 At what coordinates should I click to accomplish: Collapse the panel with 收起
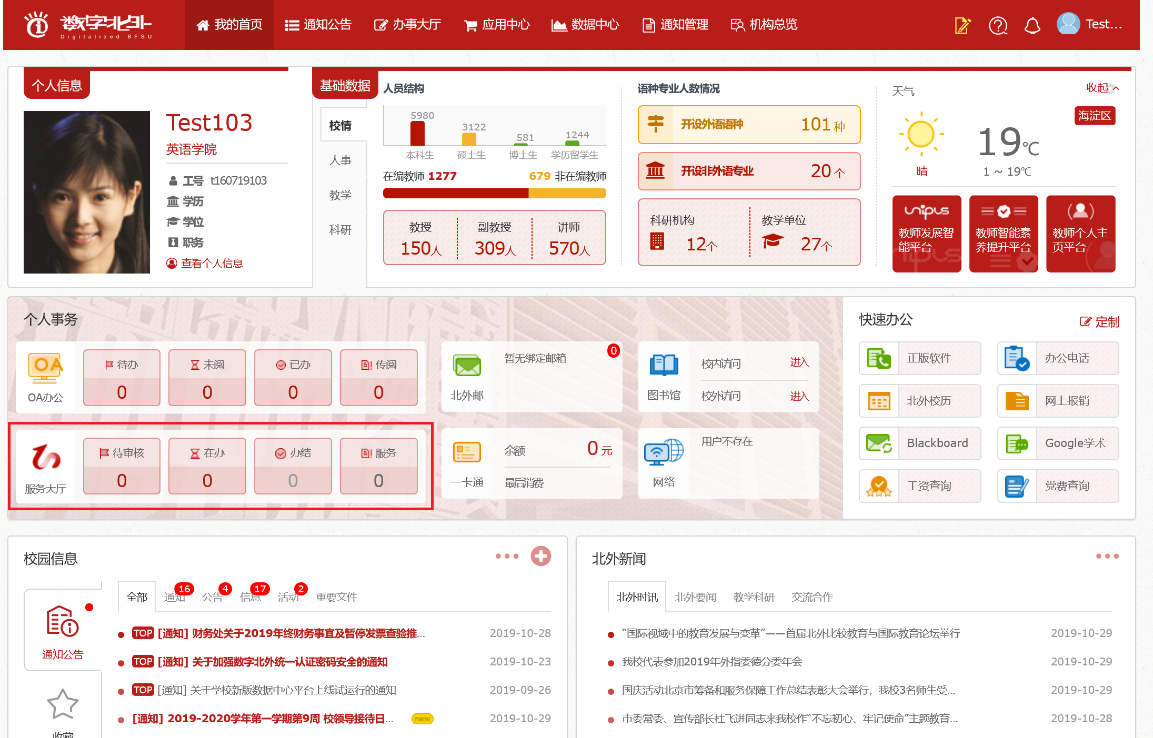pos(1102,88)
